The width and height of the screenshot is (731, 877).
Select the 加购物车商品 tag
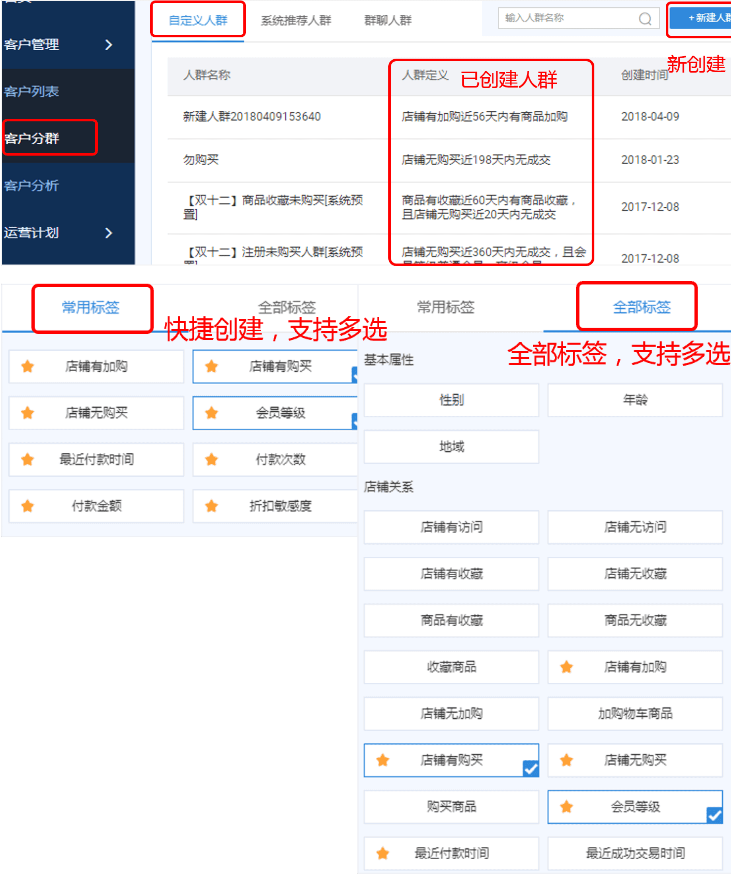635,714
